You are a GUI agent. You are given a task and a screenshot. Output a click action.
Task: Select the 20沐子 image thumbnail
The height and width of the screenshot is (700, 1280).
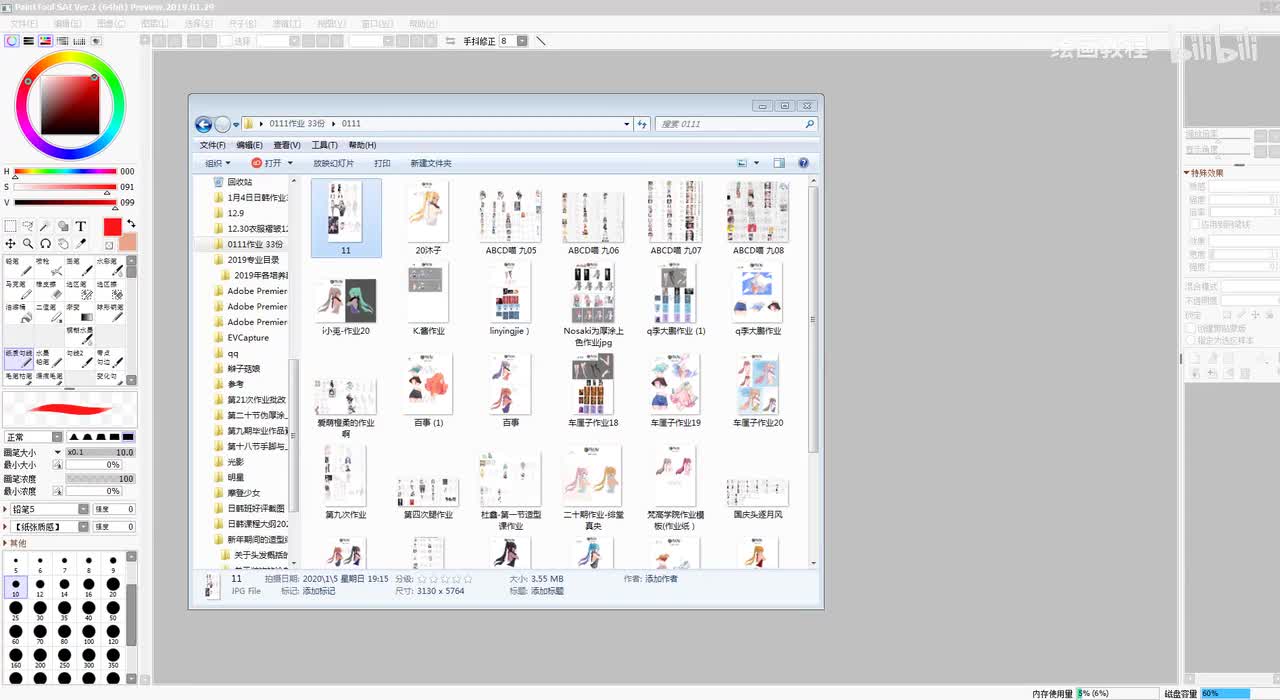coord(428,218)
